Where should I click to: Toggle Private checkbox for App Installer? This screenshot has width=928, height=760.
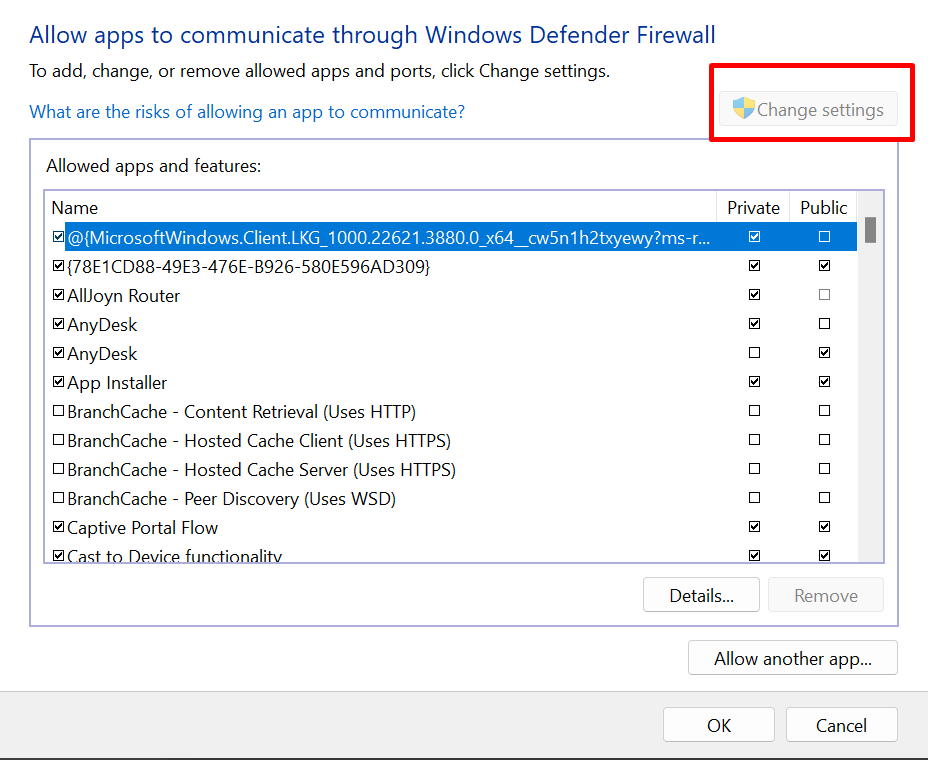point(754,382)
